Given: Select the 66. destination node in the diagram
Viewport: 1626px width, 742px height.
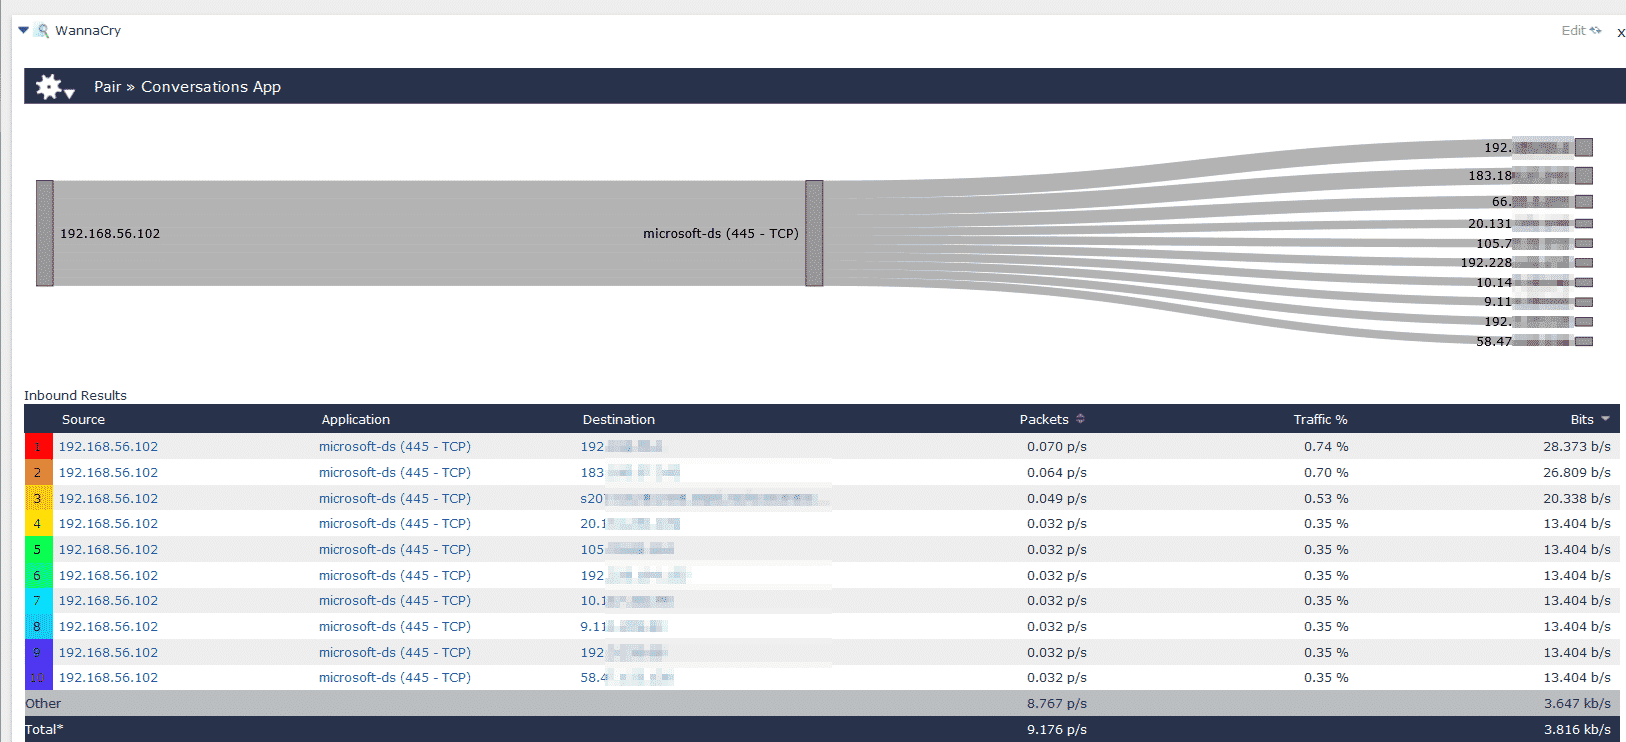Looking at the screenshot, I should click(1584, 202).
